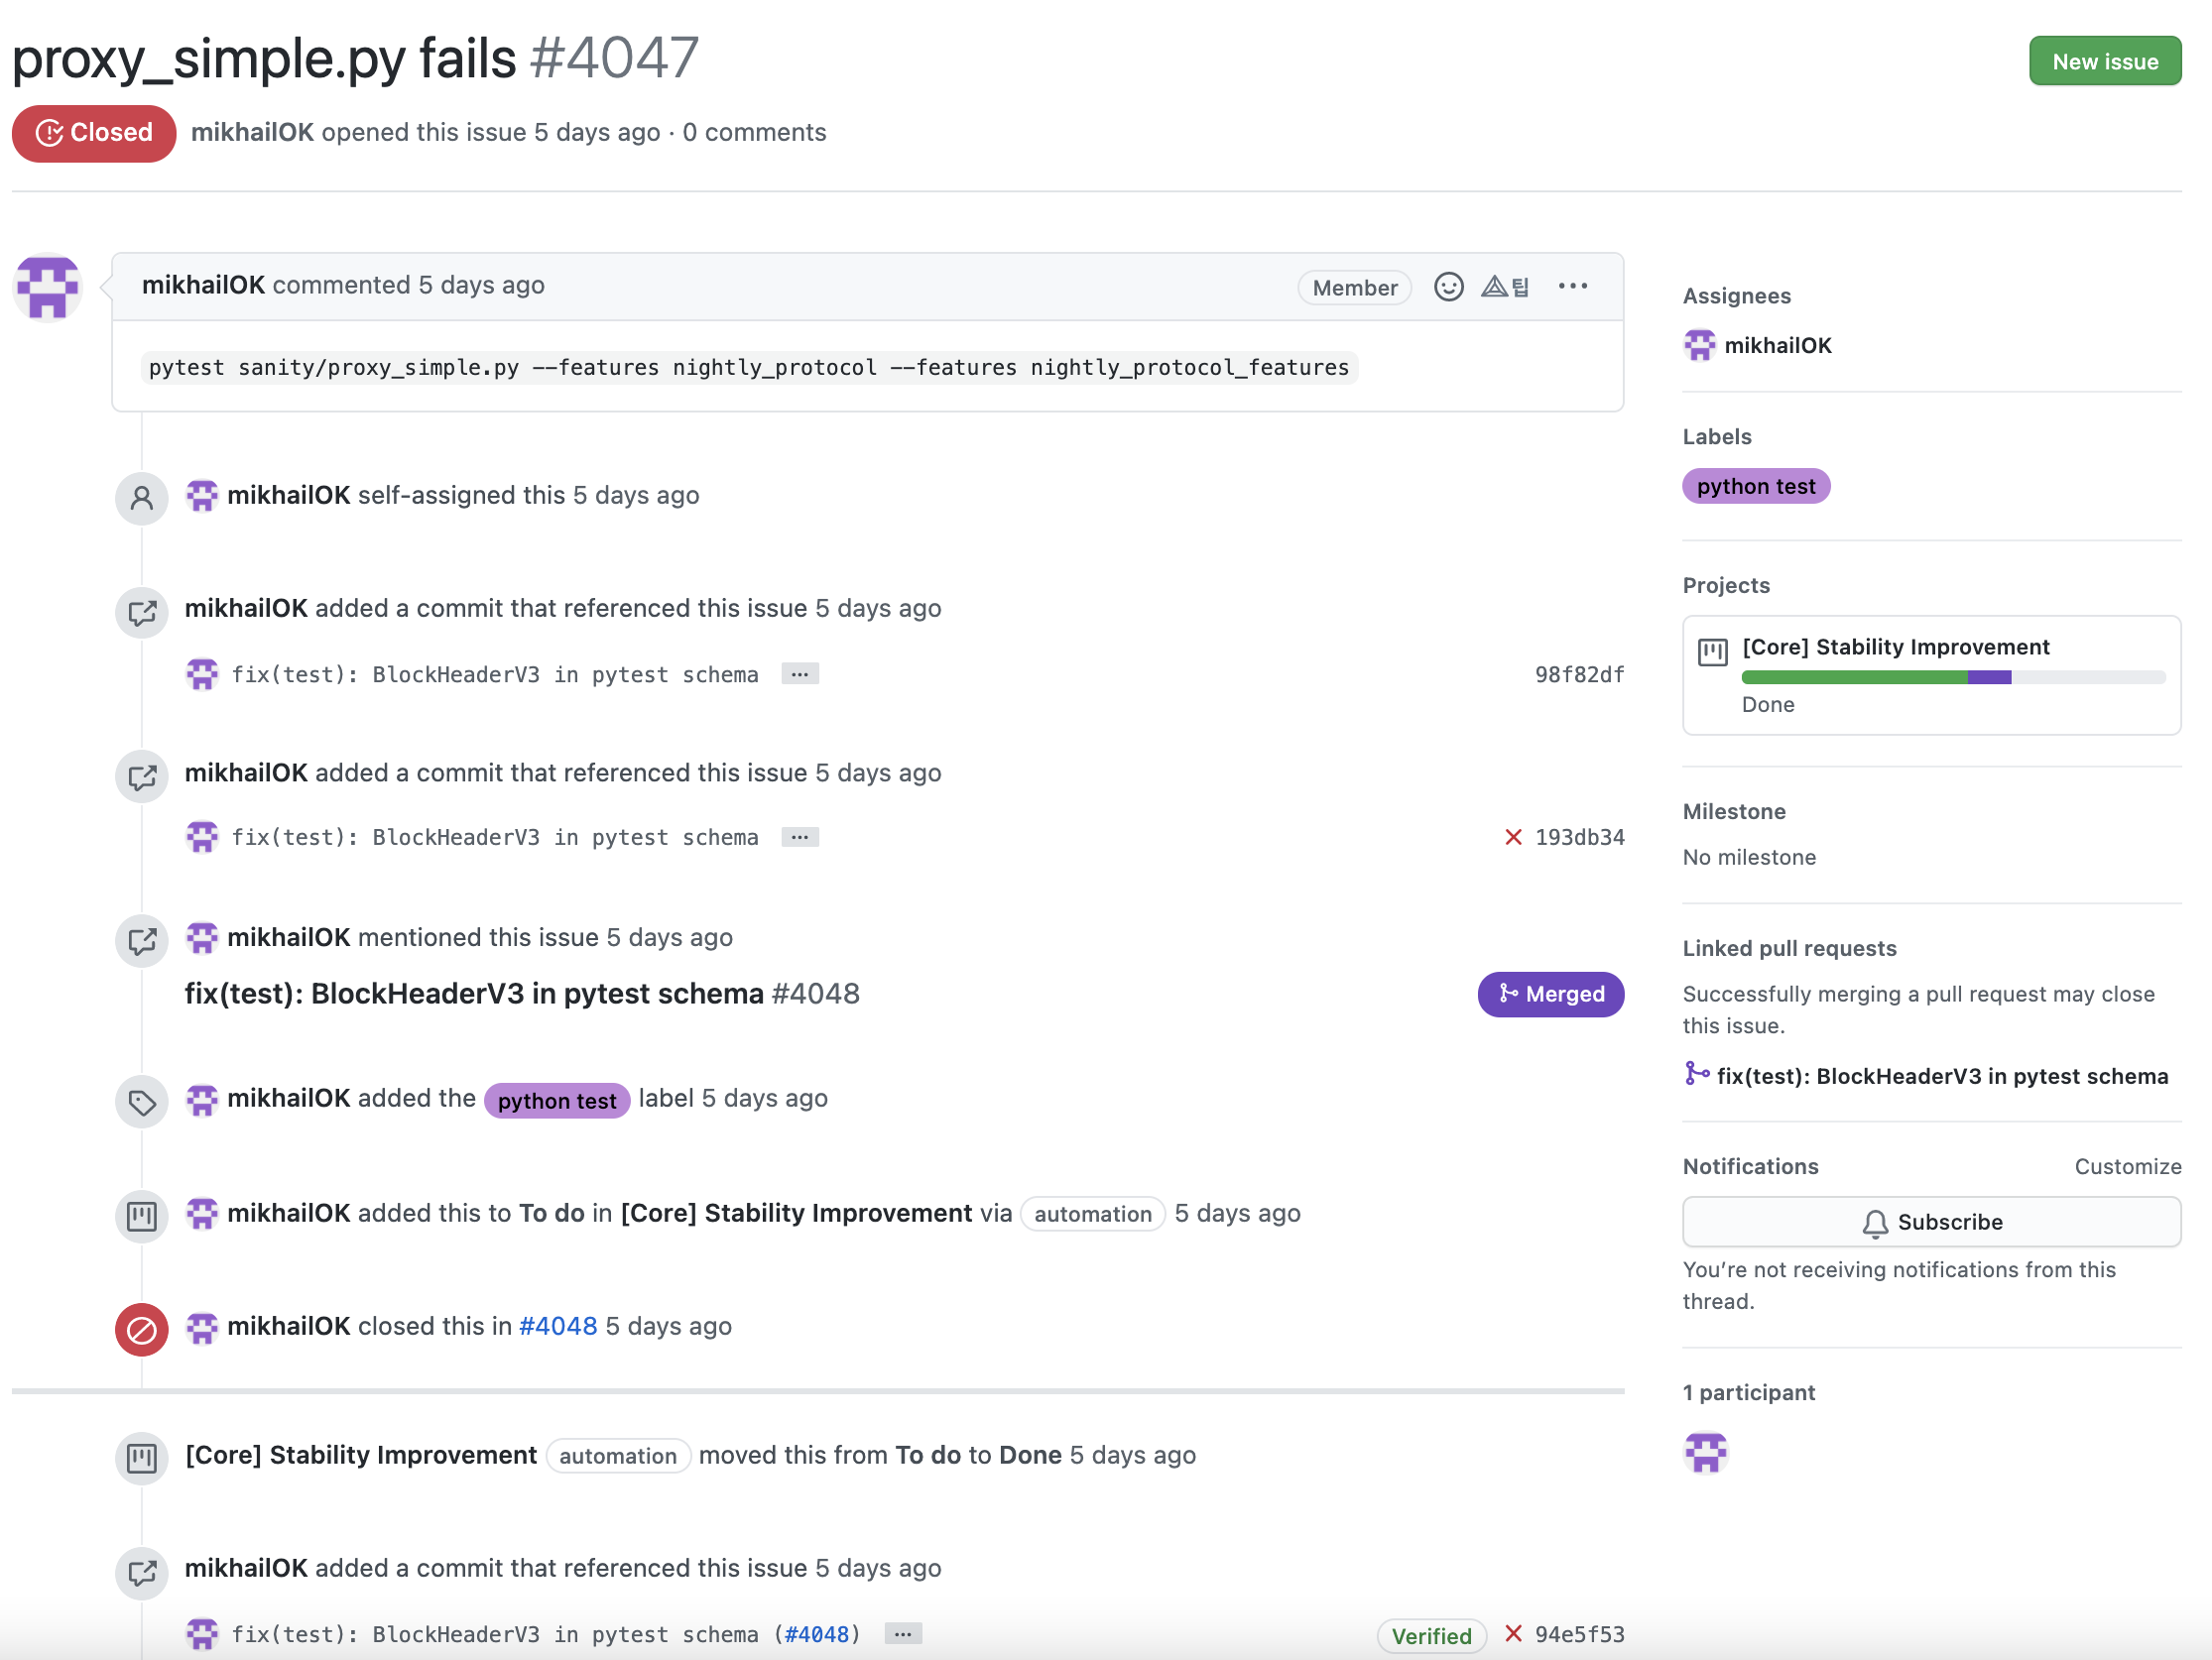The height and width of the screenshot is (1660, 2212).
Task: Open commit hash 98f82df
Action: [x=1579, y=674]
